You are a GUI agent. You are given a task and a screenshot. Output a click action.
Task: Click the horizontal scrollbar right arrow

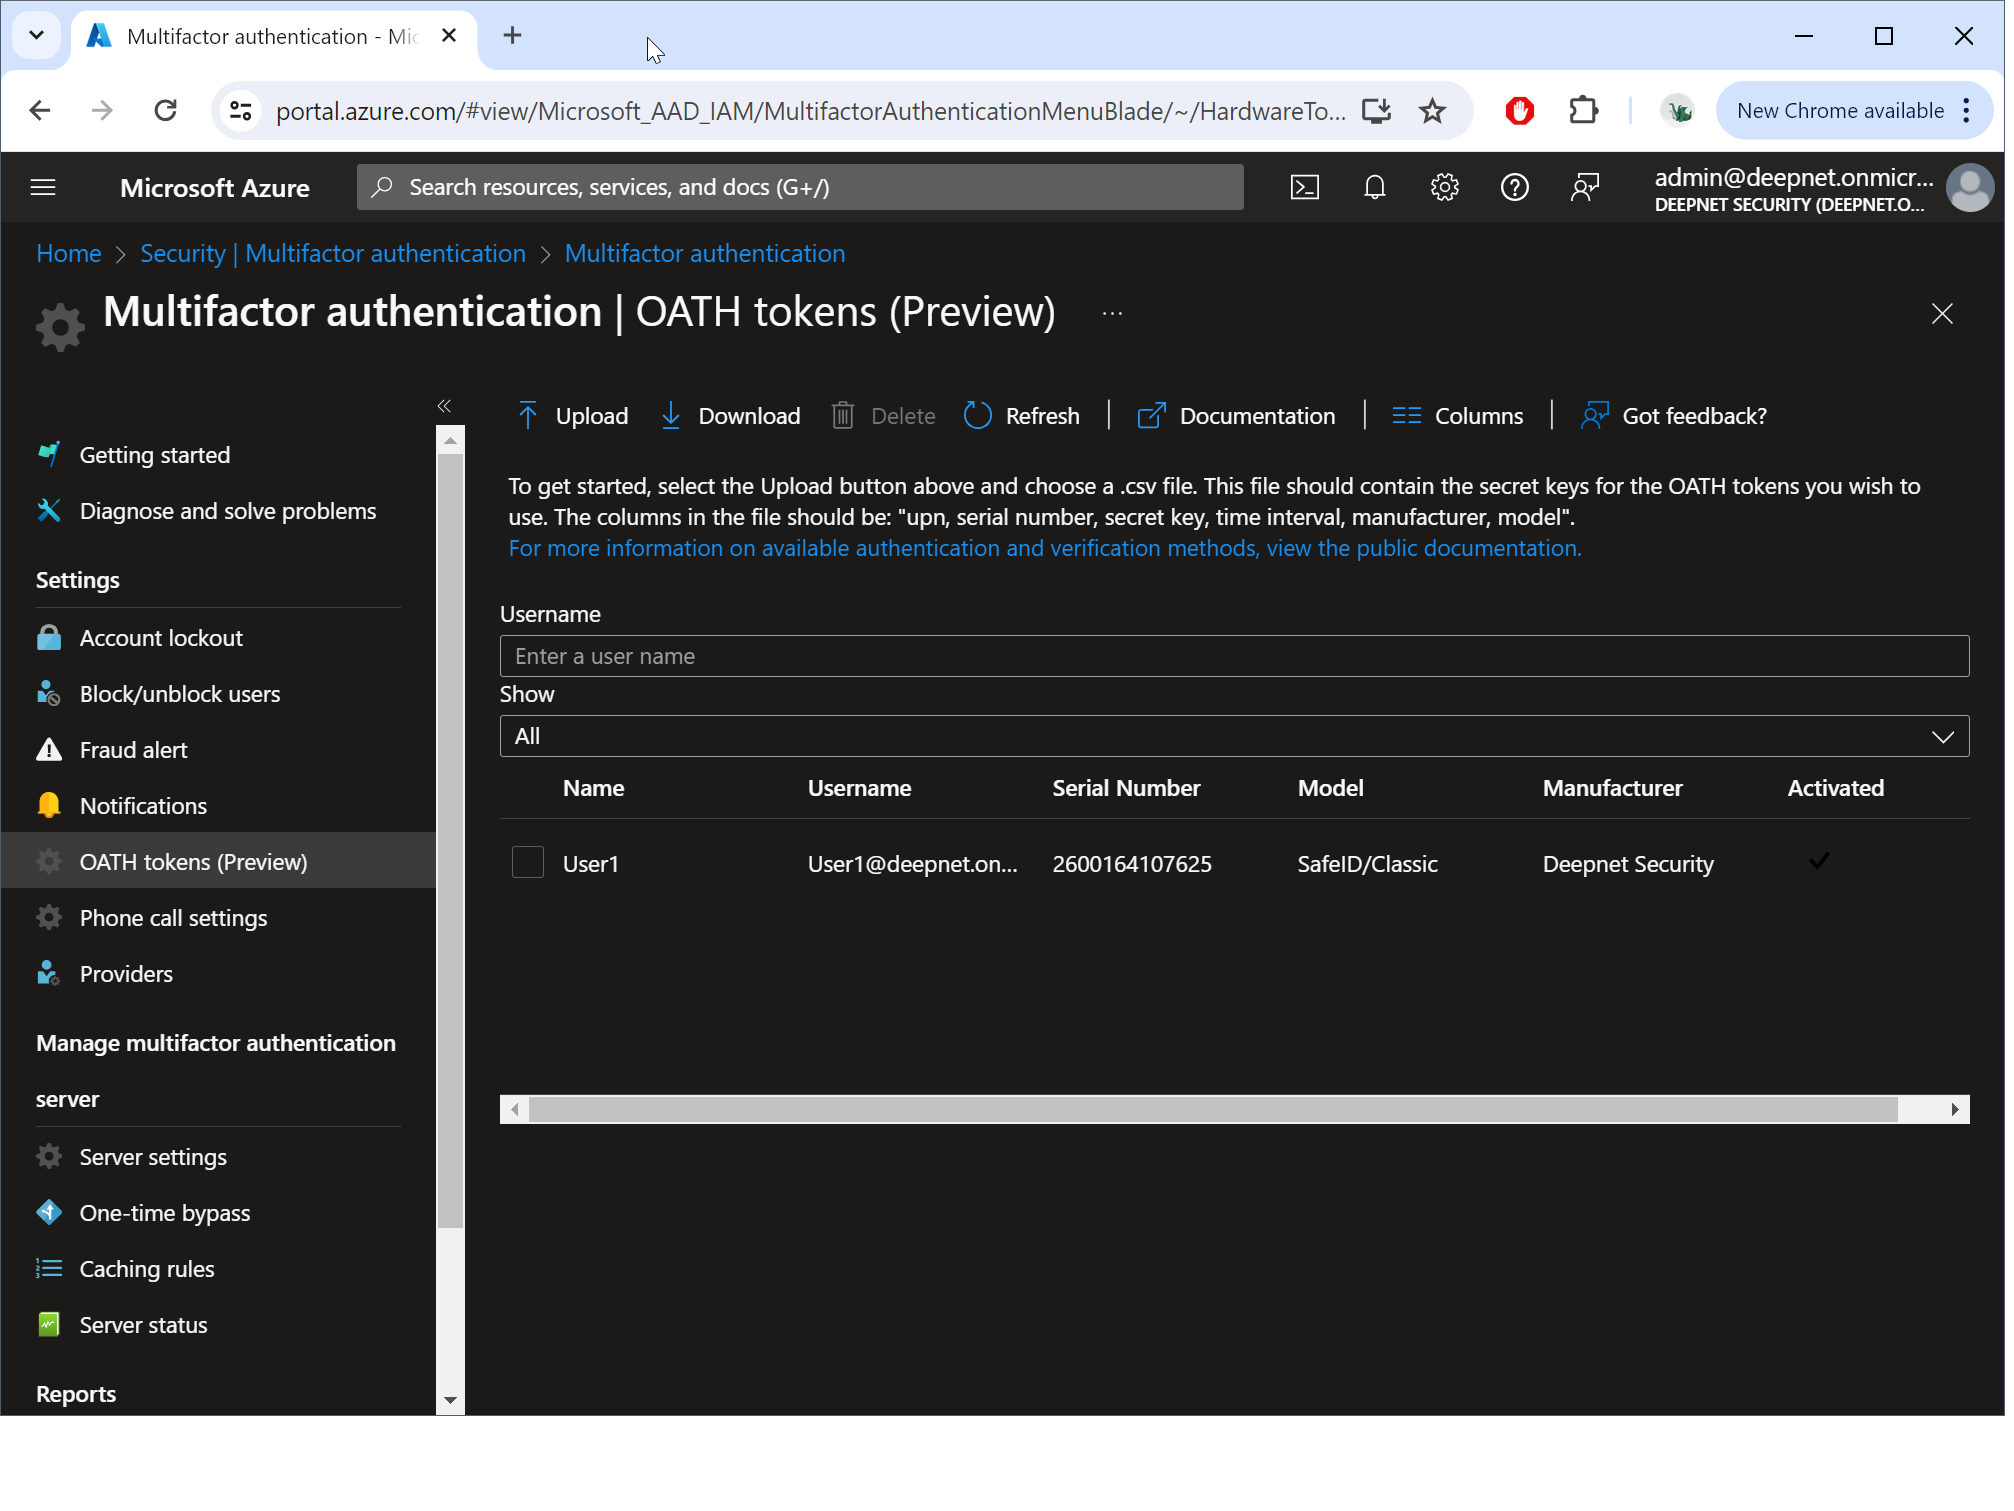click(x=1954, y=1109)
